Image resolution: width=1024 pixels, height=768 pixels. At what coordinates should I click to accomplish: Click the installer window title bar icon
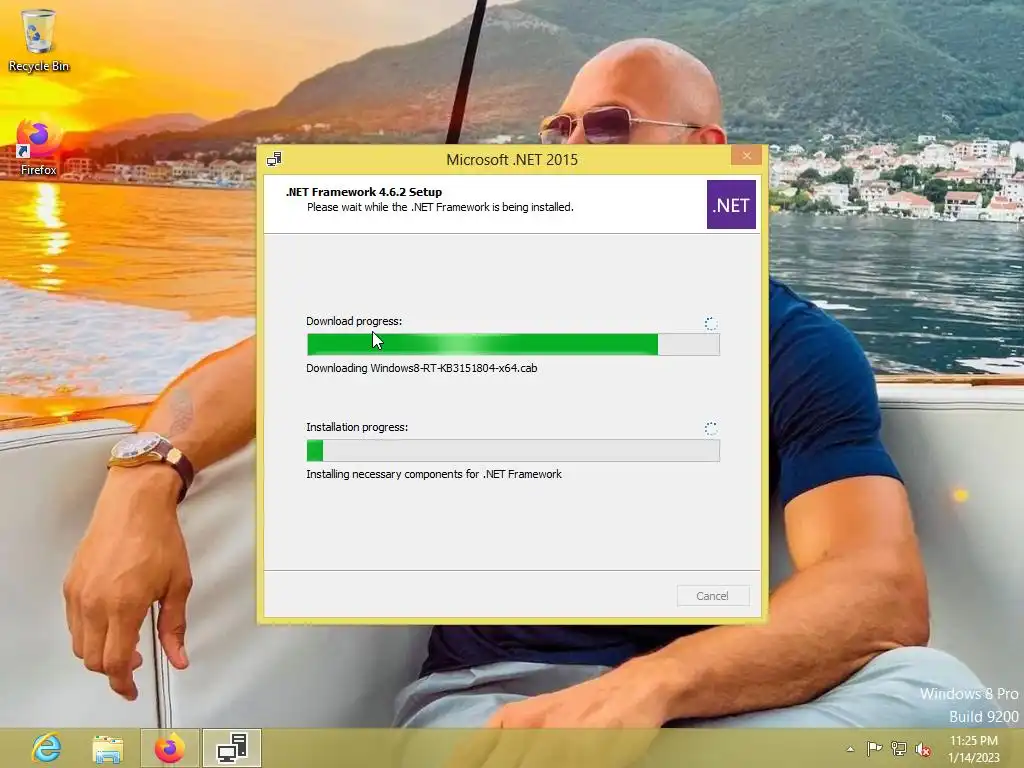pos(274,159)
